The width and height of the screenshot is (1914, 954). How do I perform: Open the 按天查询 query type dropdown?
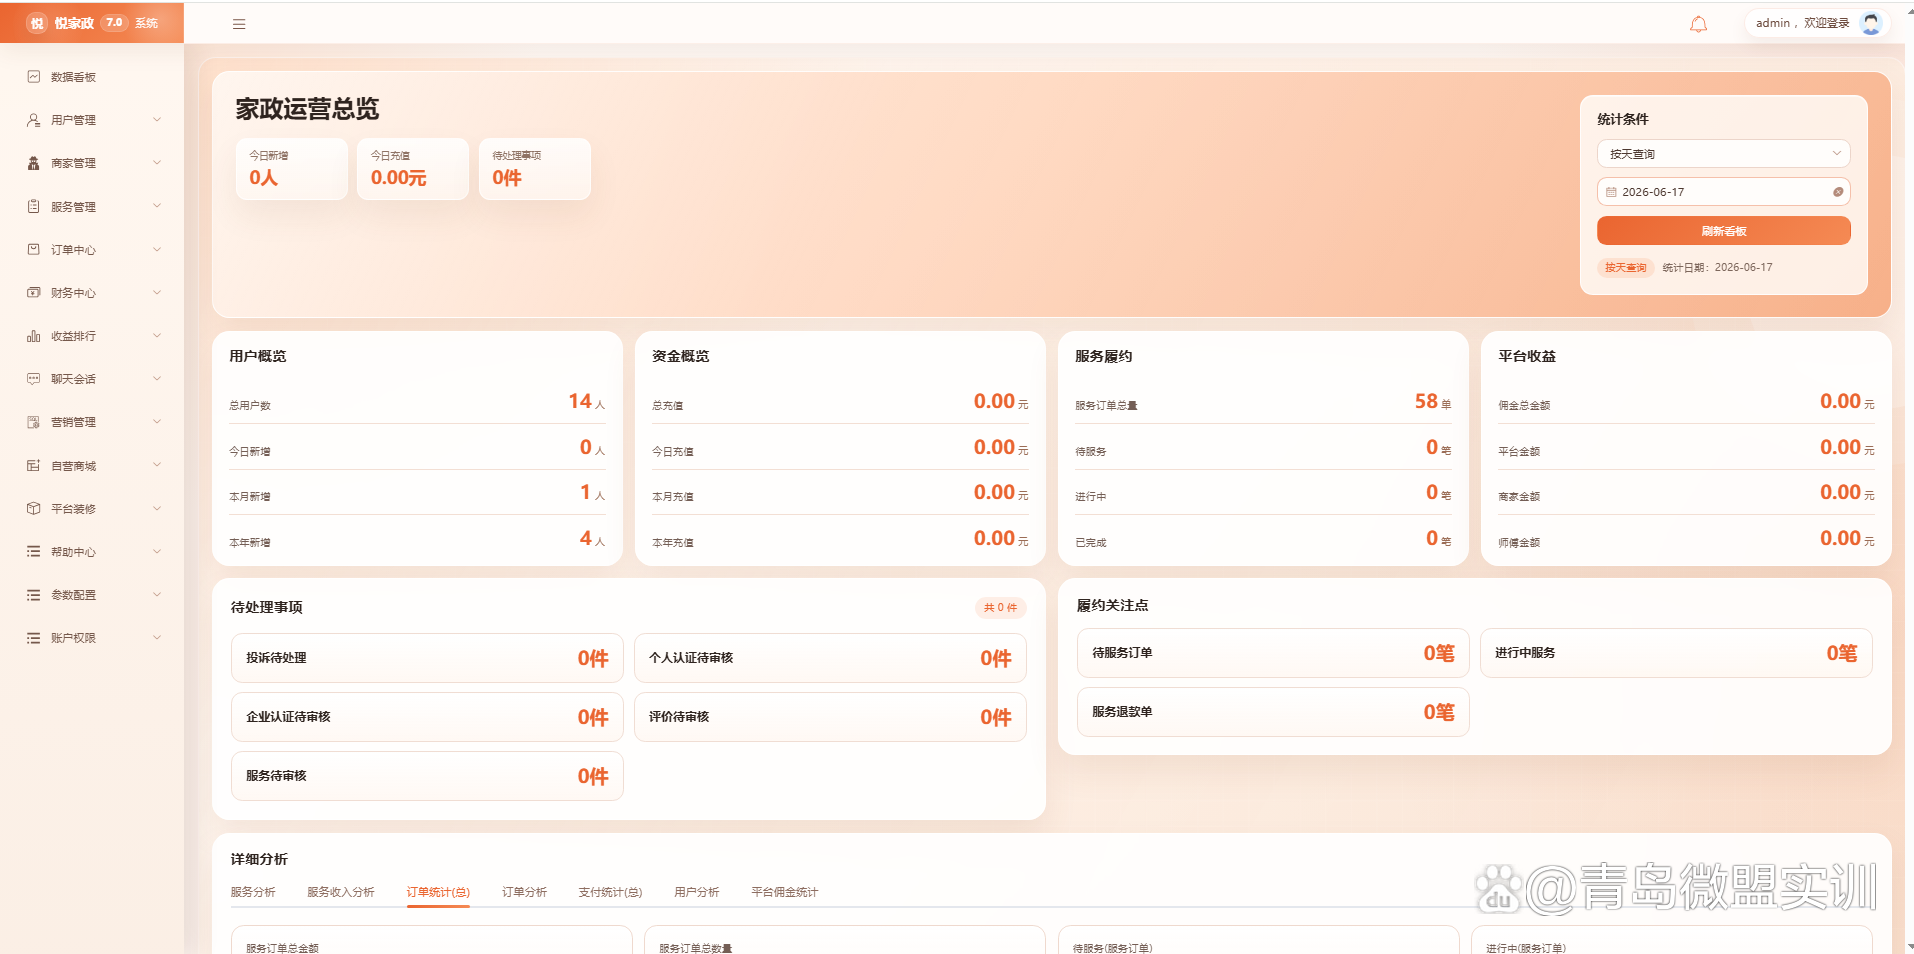point(1724,154)
